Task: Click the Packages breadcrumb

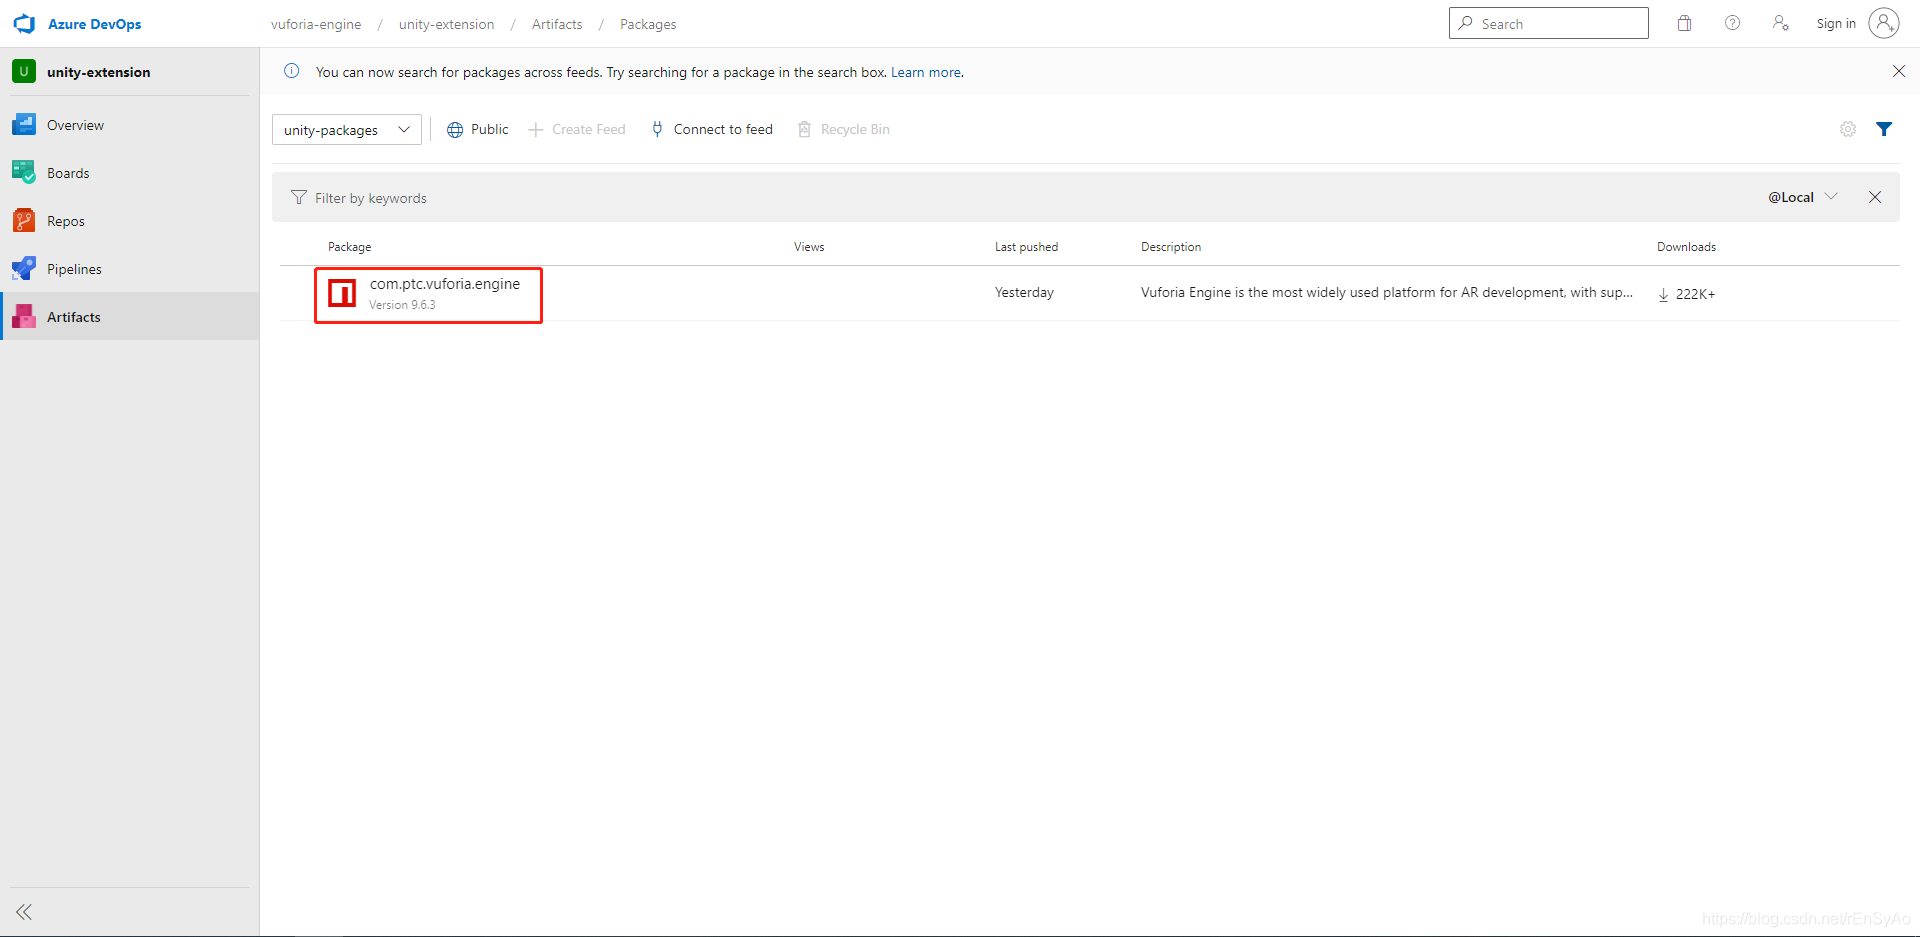Action: [648, 24]
